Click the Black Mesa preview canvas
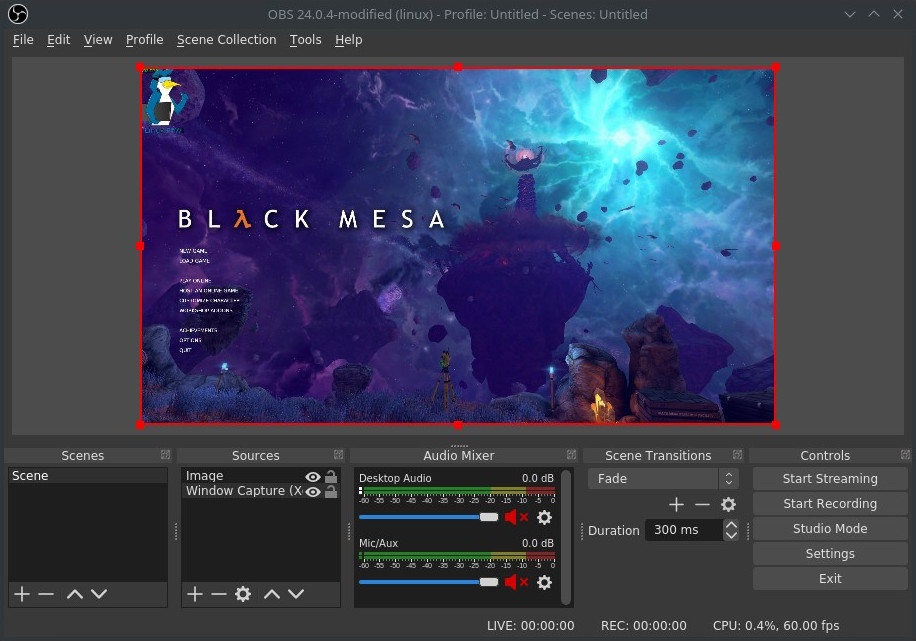 (458, 246)
